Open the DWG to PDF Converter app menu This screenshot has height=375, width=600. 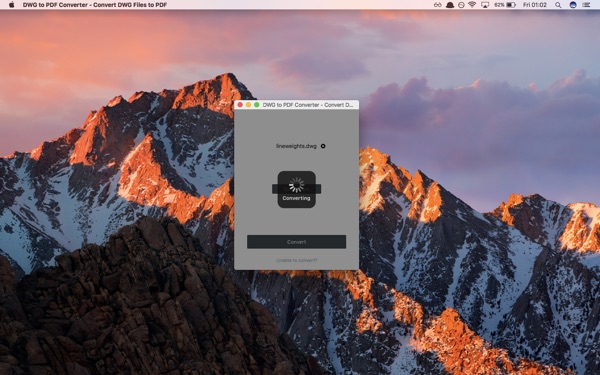coord(95,5)
